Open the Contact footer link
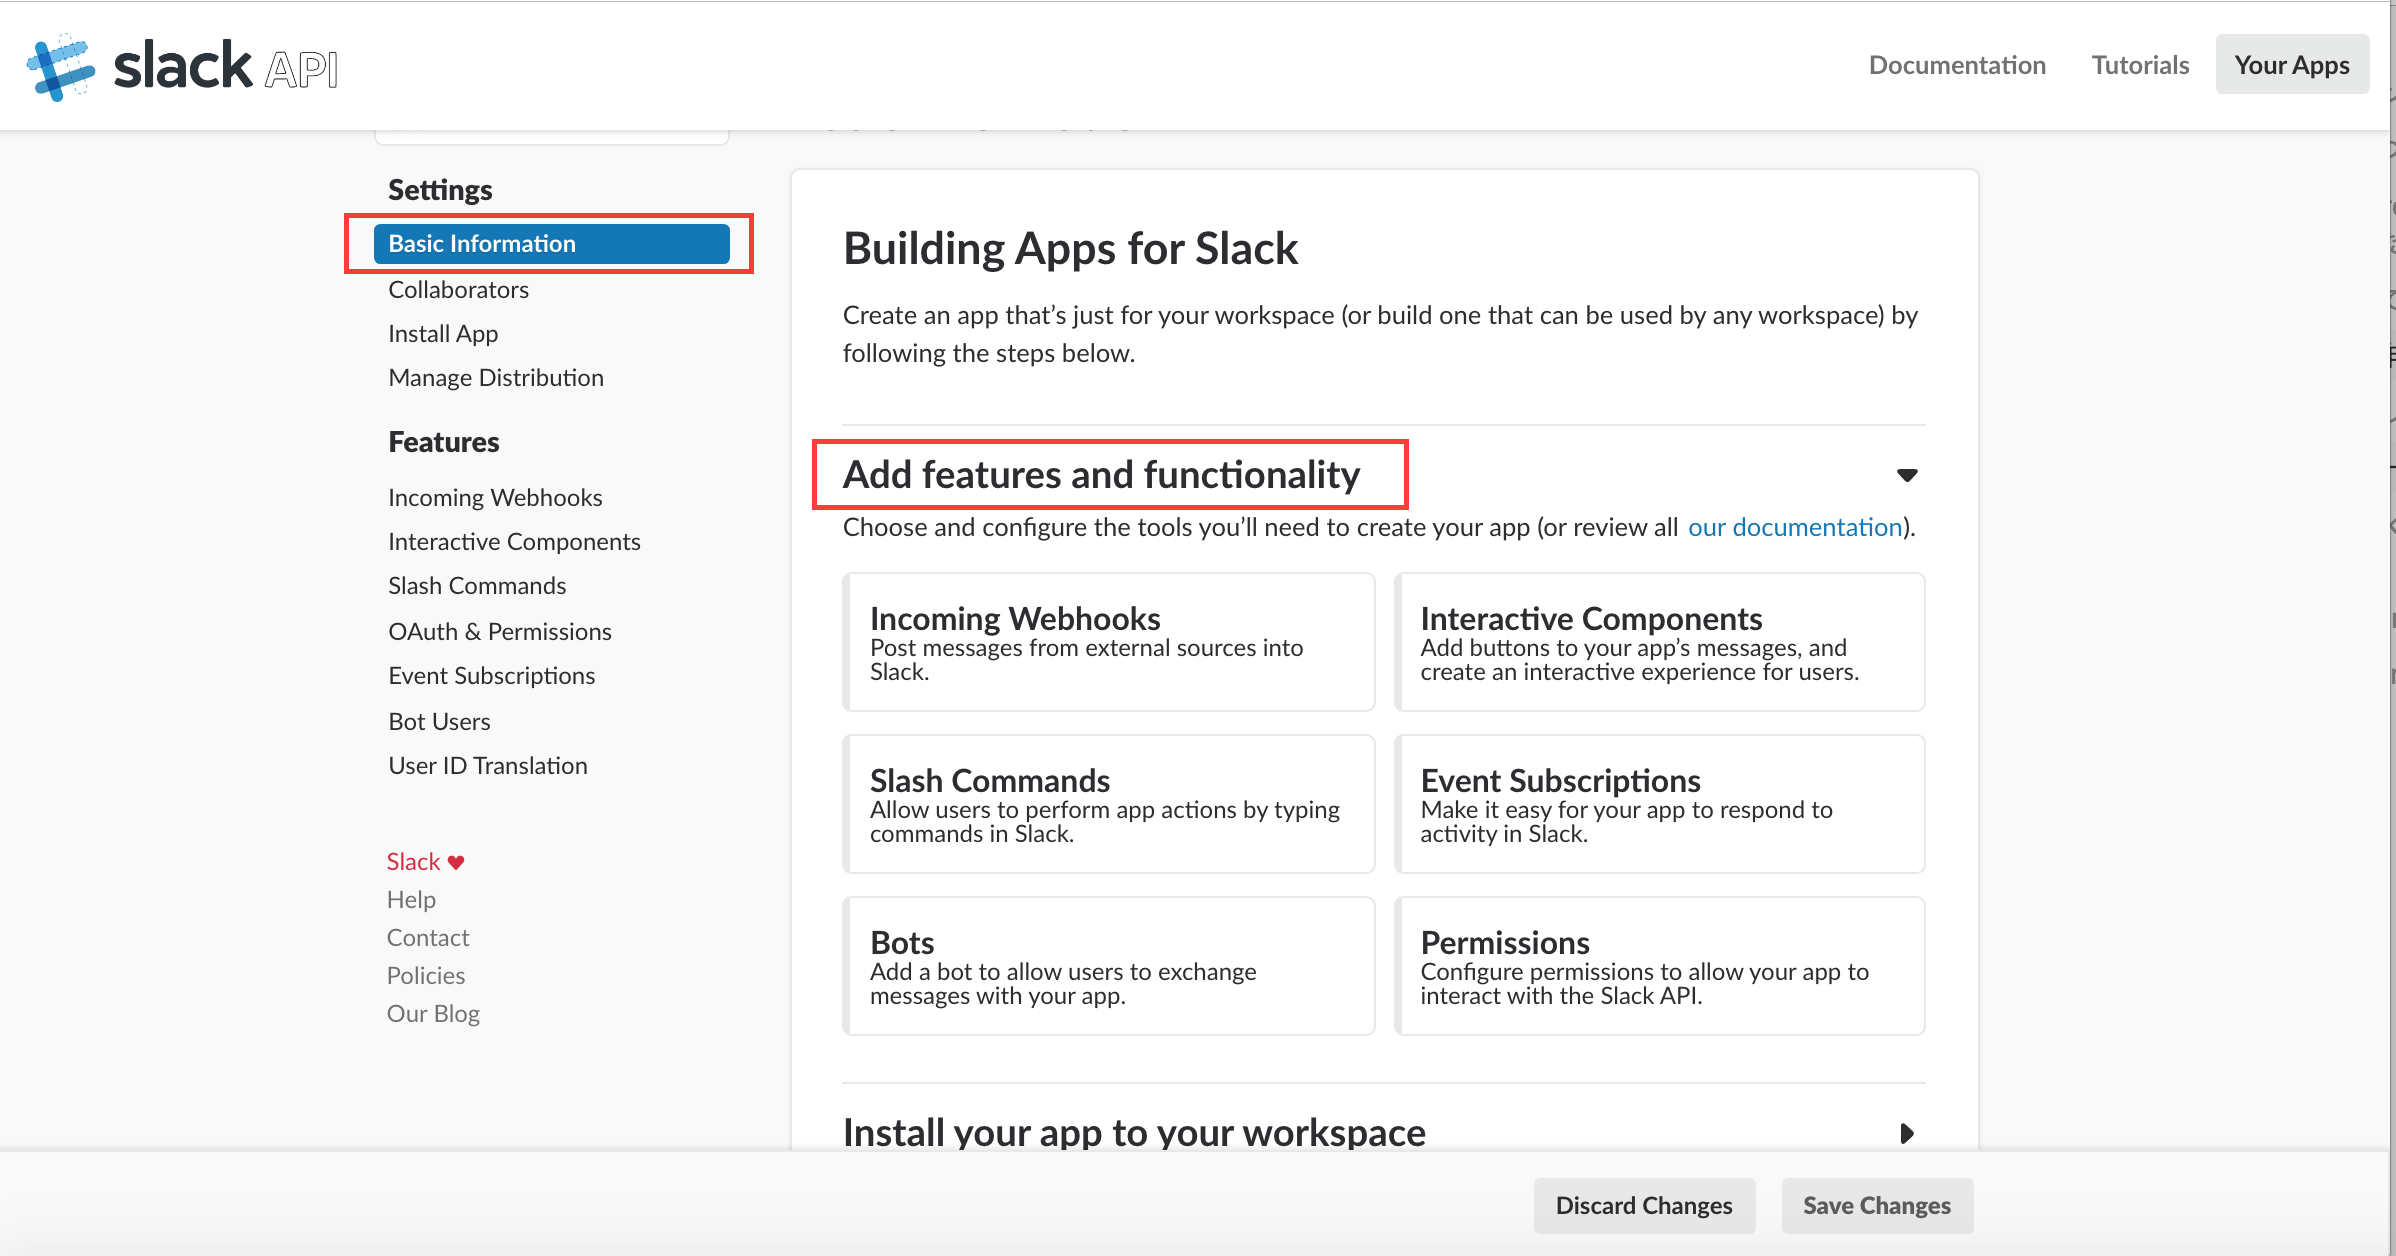The height and width of the screenshot is (1256, 2396). [x=428, y=937]
